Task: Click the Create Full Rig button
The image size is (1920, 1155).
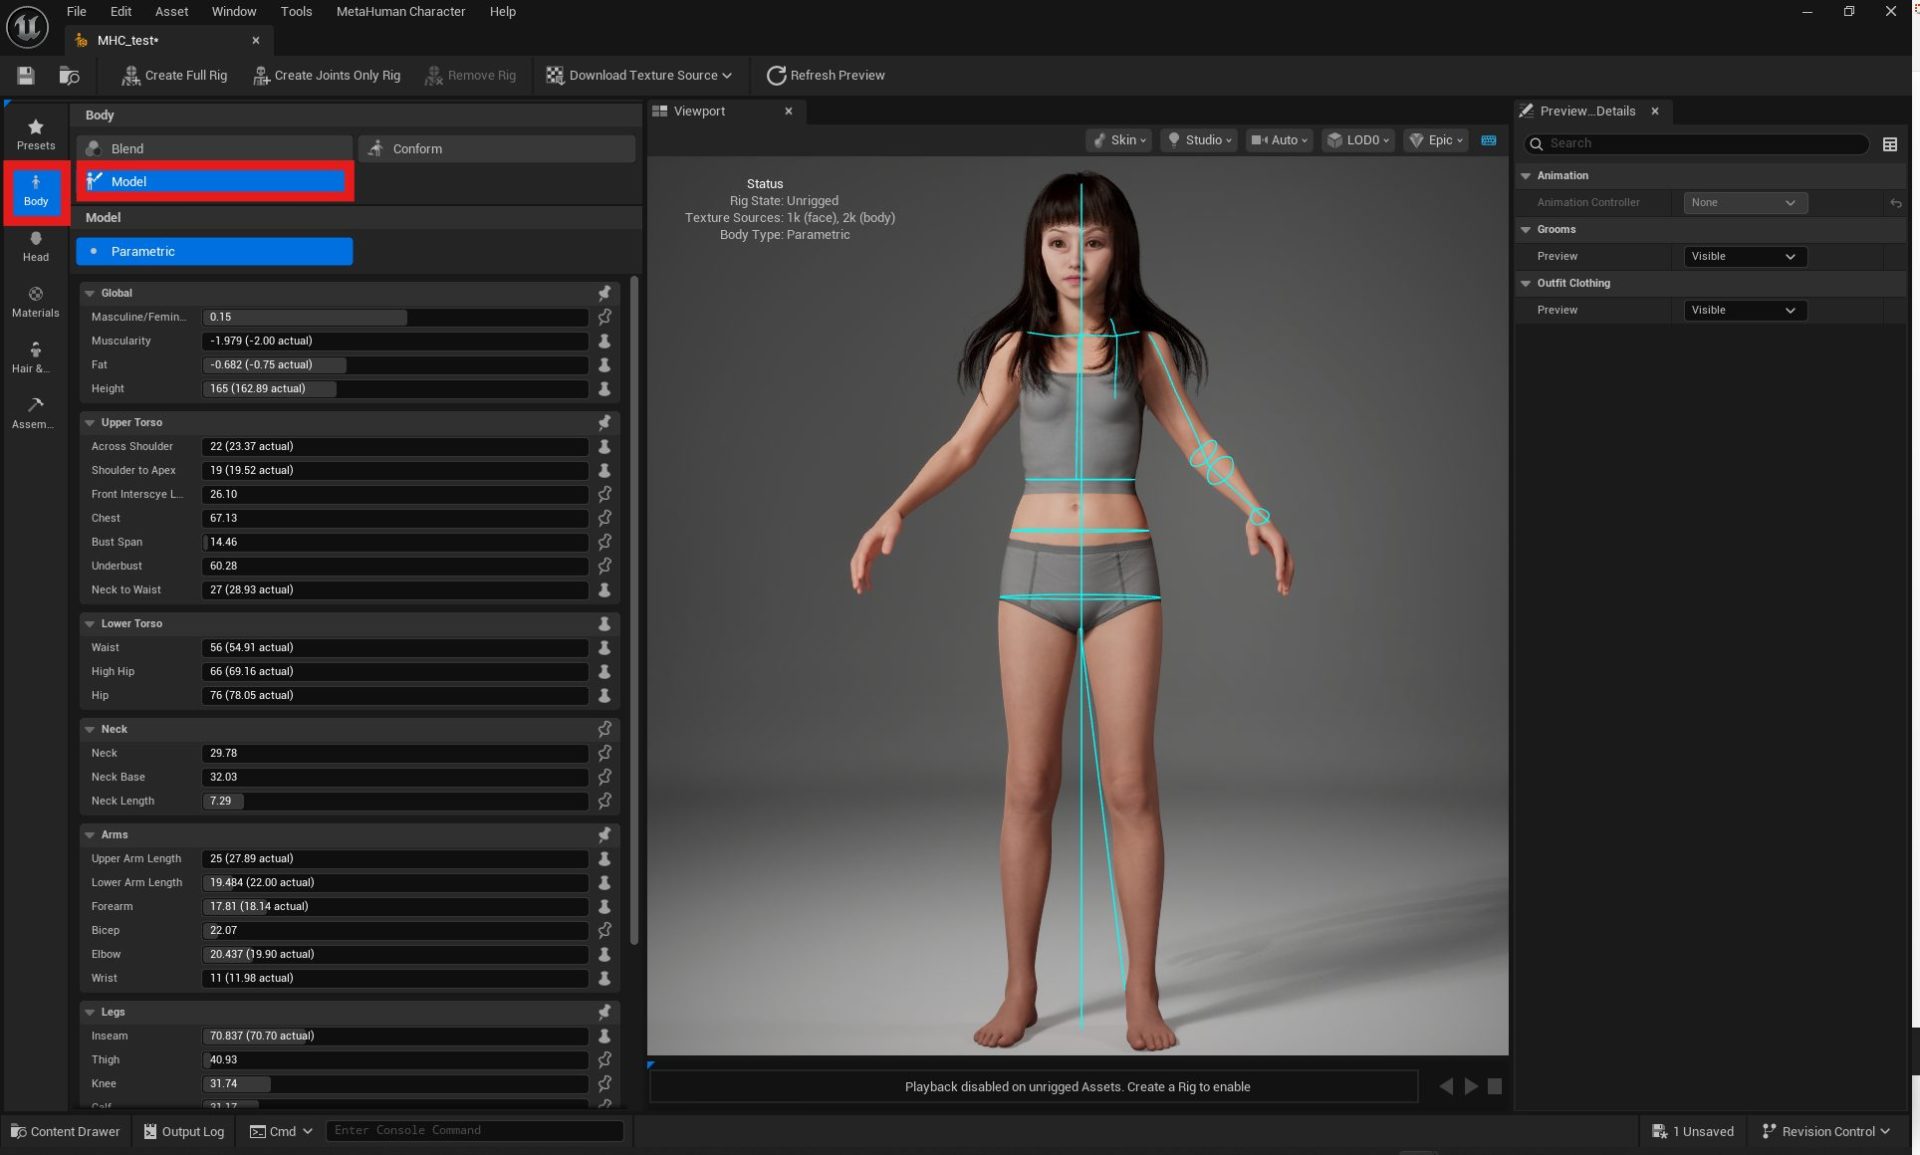Action: coord(173,75)
